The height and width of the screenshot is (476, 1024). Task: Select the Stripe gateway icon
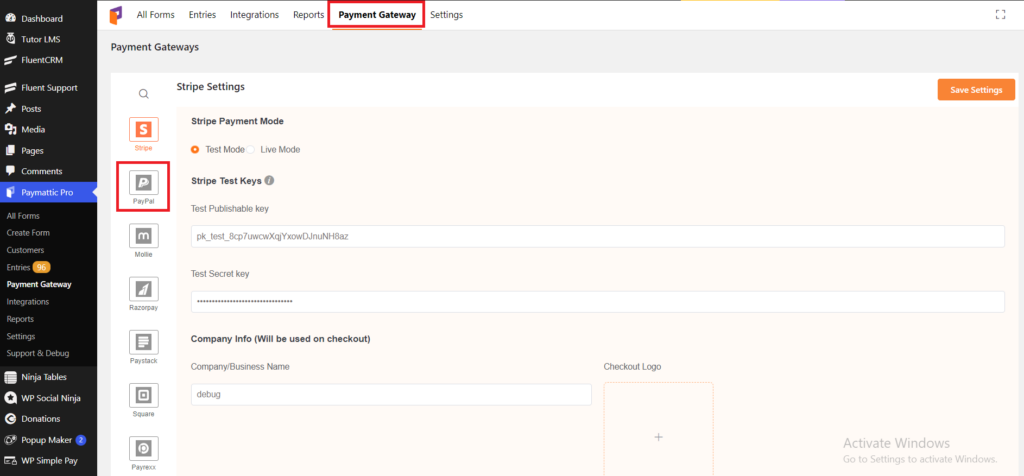144,129
